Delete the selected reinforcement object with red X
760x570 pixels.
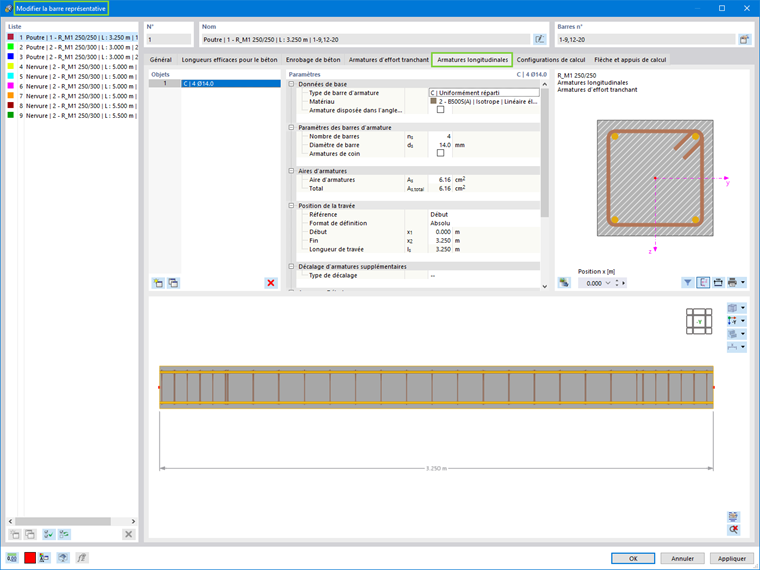pos(270,283)
